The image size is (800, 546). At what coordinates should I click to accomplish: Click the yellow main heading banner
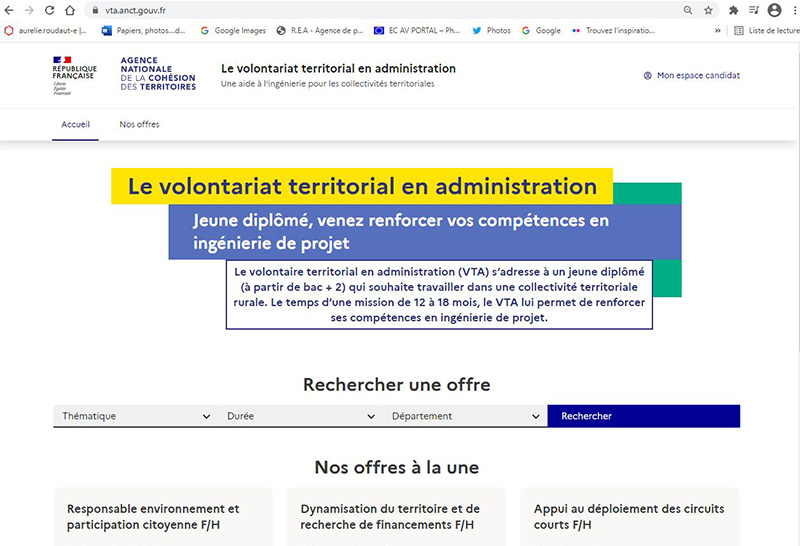coord(362,186)
